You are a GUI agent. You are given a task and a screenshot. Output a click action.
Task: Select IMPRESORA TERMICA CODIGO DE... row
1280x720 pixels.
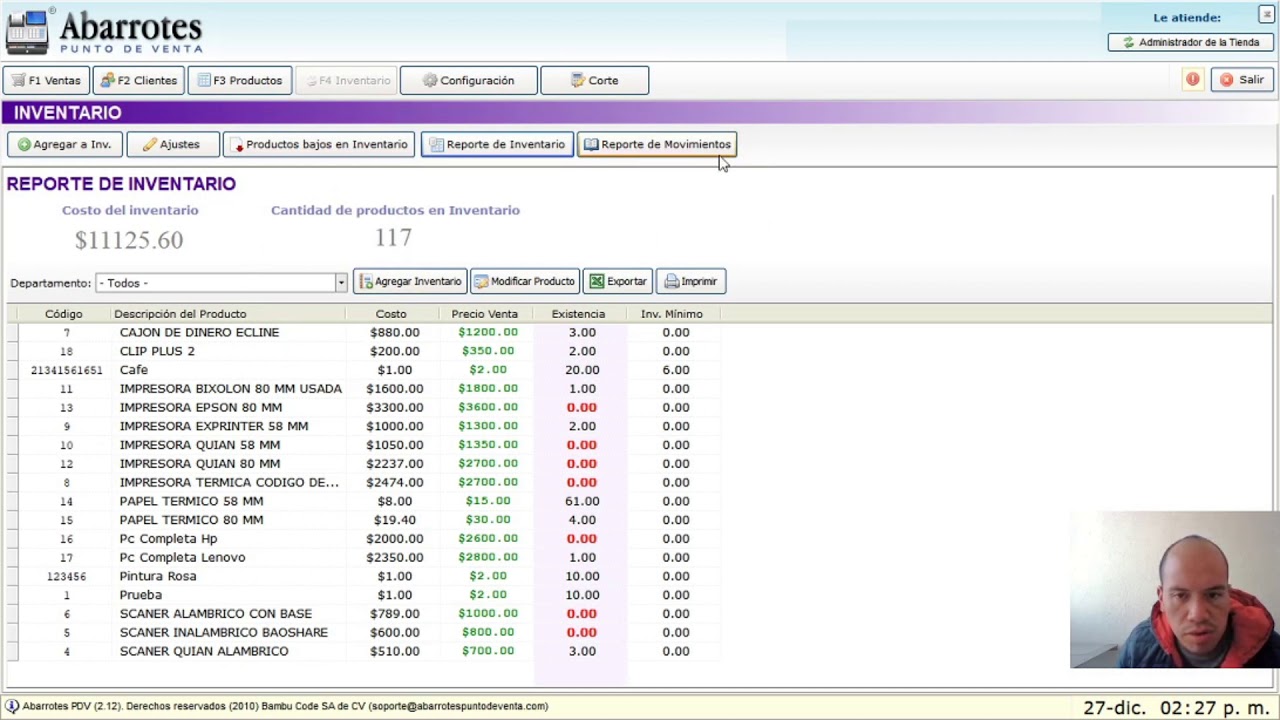(x=362, y=482)
